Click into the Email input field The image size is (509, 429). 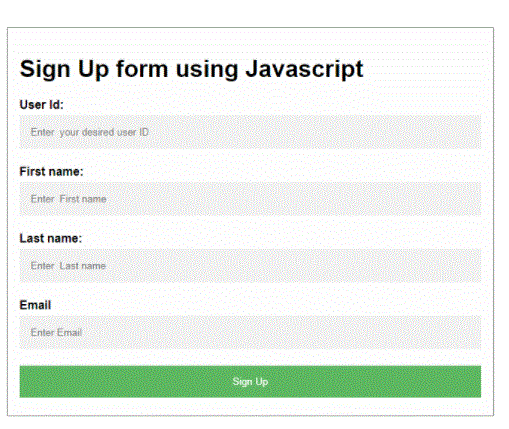250,332
